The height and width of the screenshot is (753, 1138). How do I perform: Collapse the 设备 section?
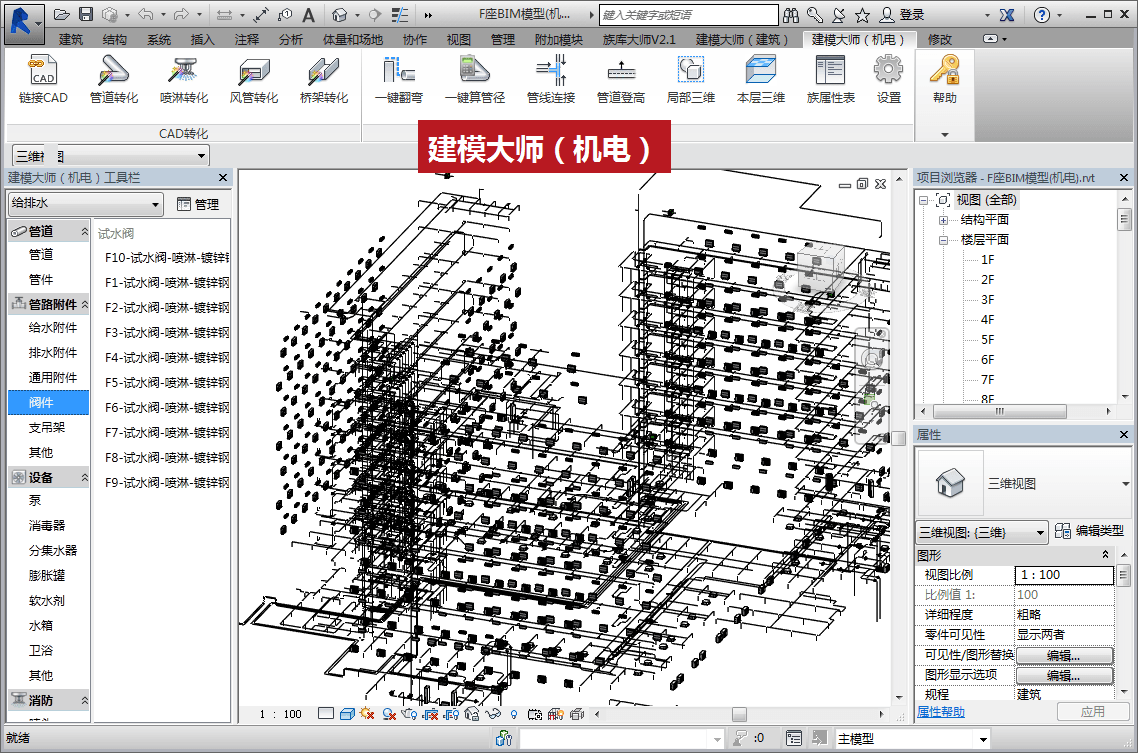84,477
